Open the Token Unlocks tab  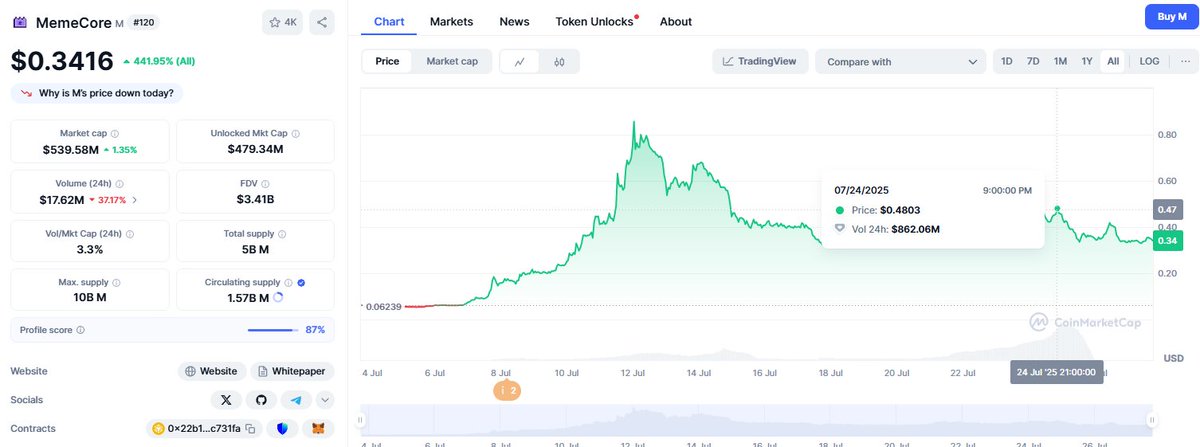pos(595,21)
